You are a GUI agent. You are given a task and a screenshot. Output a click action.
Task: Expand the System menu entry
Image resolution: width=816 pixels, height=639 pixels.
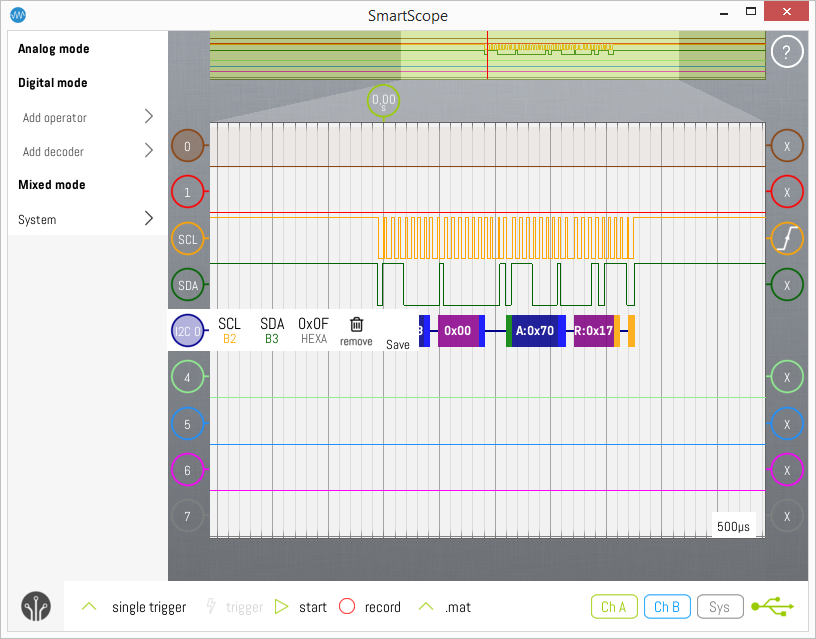(x=87, y=219)
